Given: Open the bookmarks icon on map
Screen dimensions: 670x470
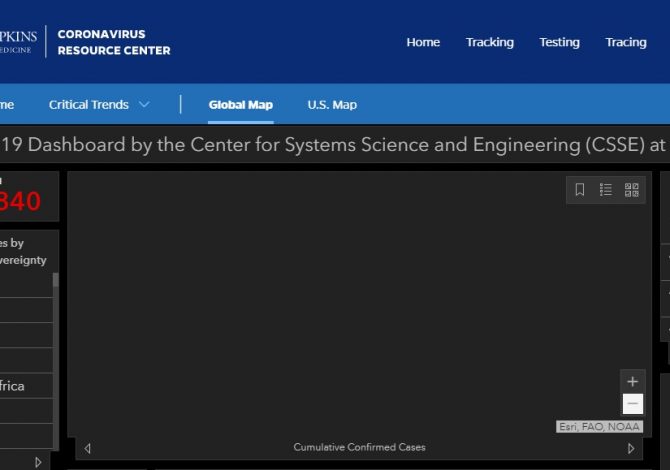Looking at the screenshot, I should tap(579, 190).
